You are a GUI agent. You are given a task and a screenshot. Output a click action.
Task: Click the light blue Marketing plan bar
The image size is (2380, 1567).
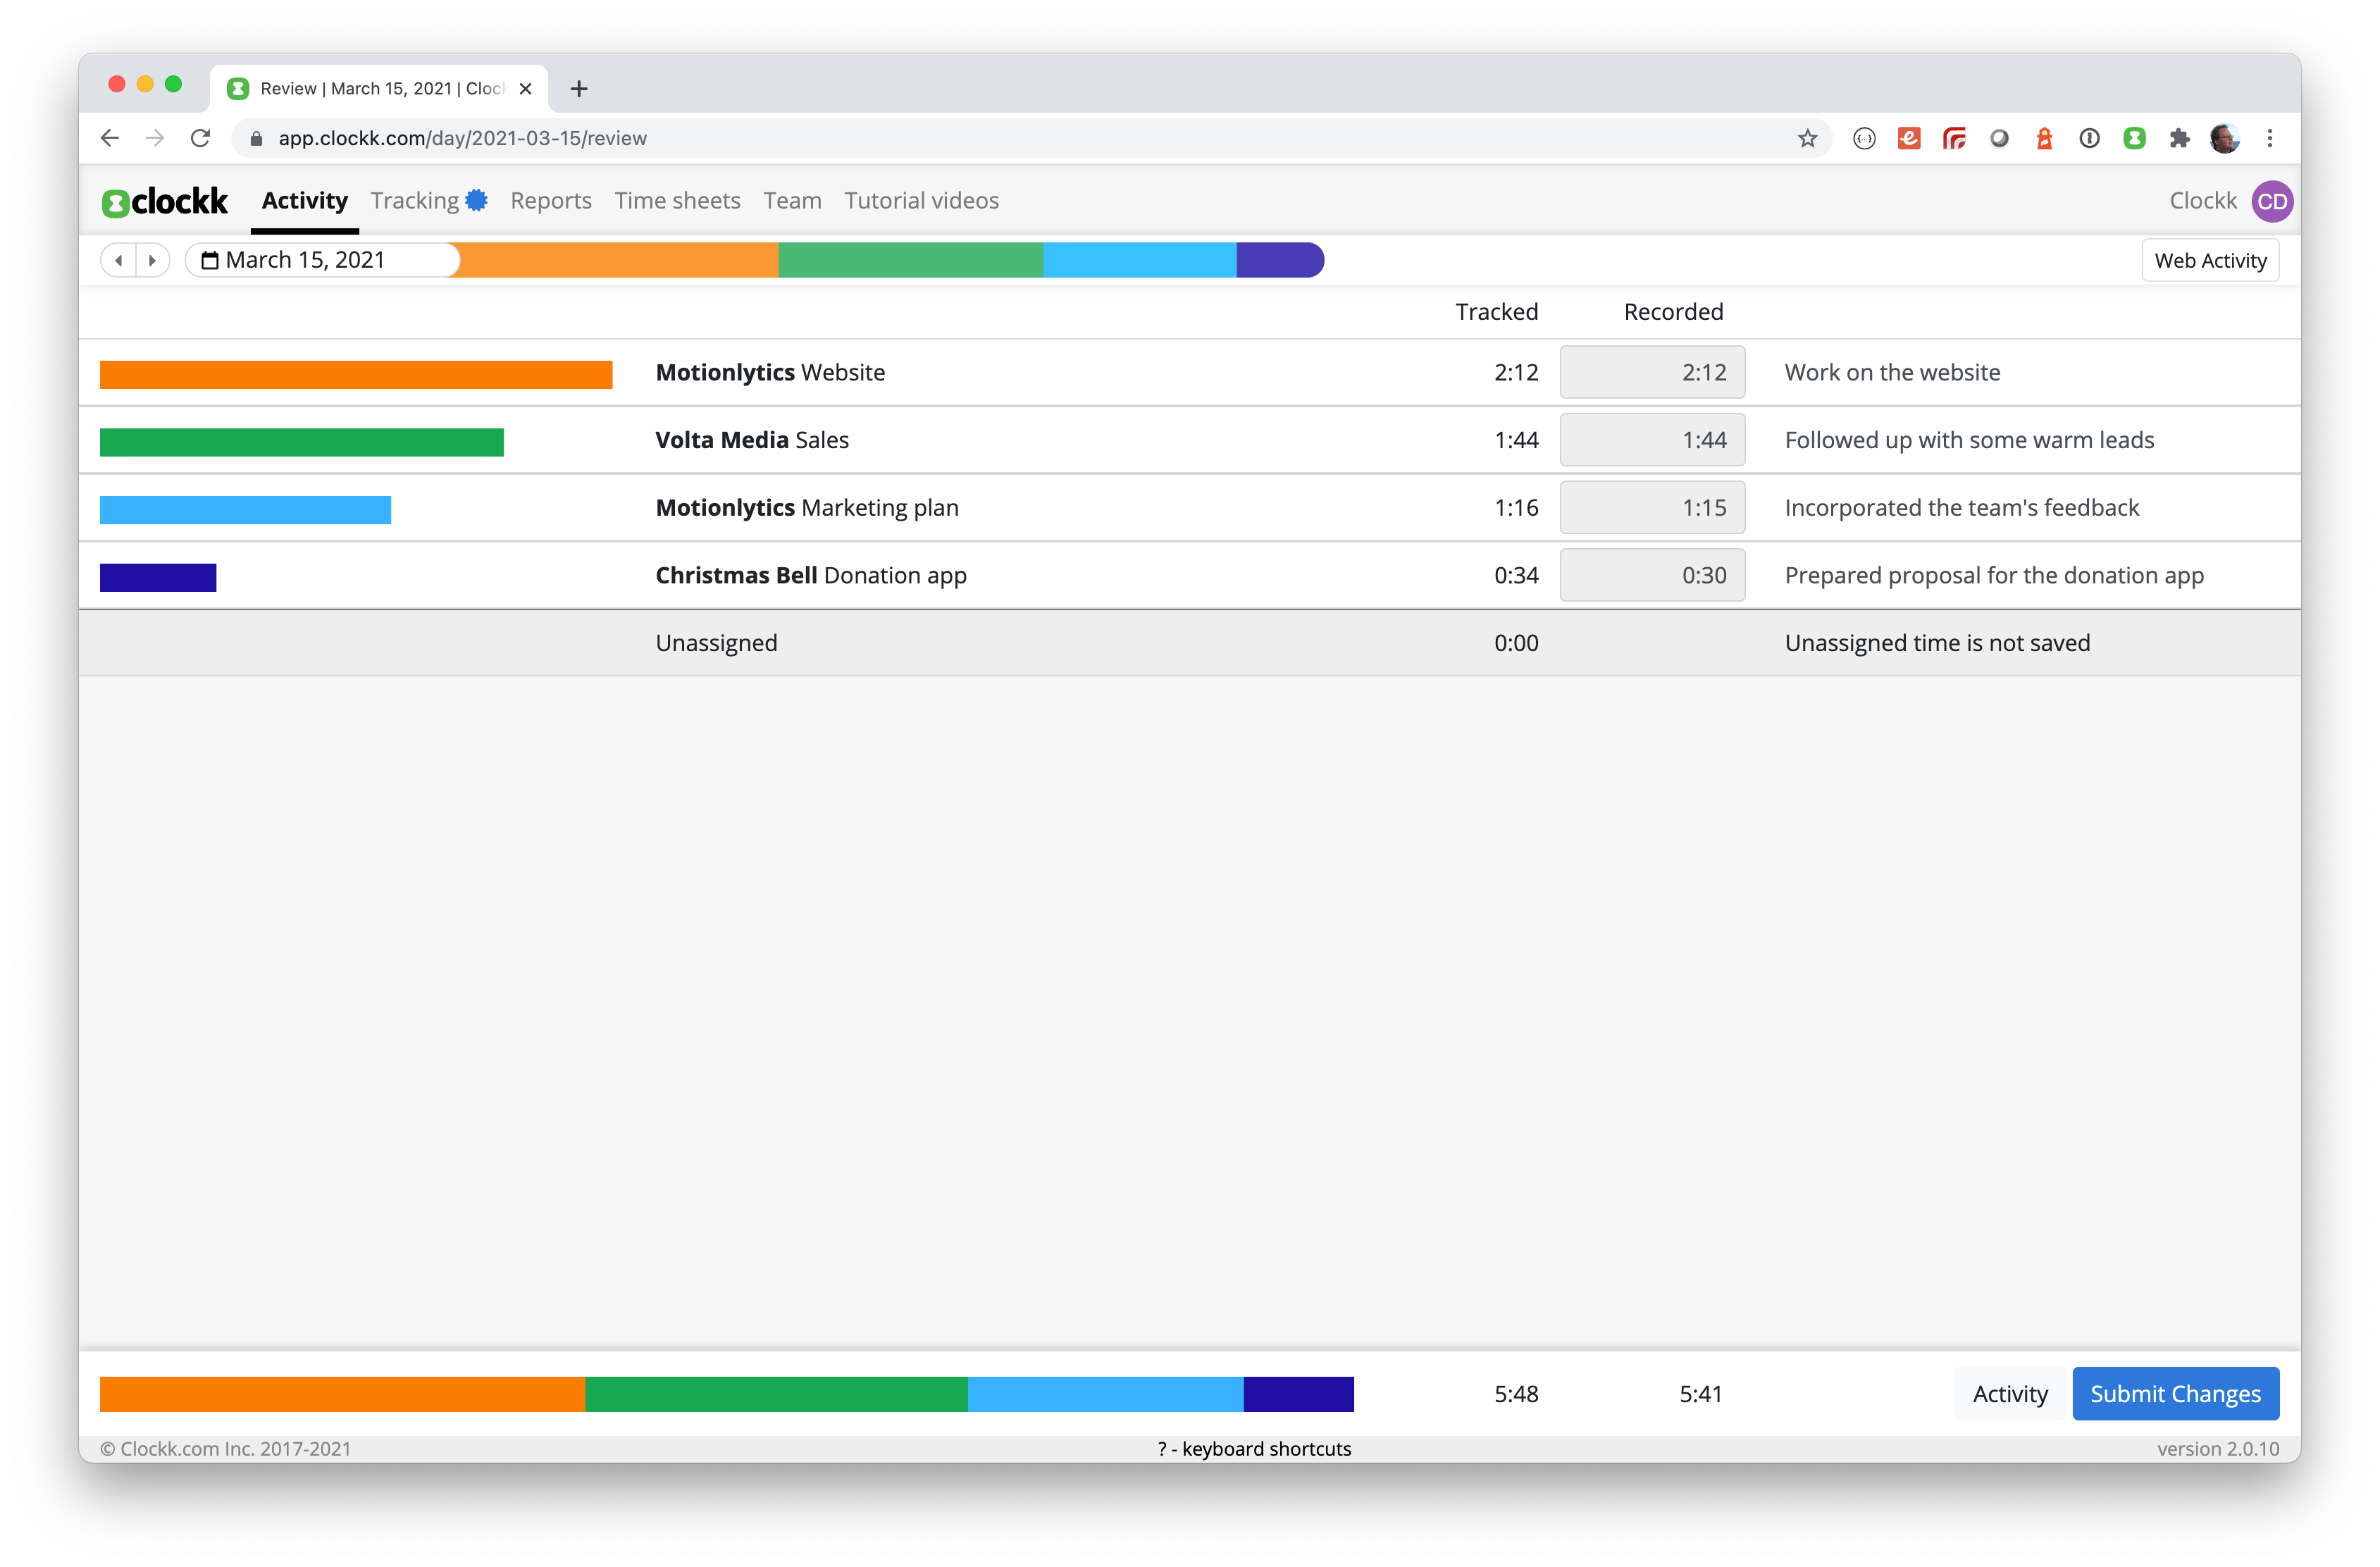pyautogui.click(x=245, y=510)
